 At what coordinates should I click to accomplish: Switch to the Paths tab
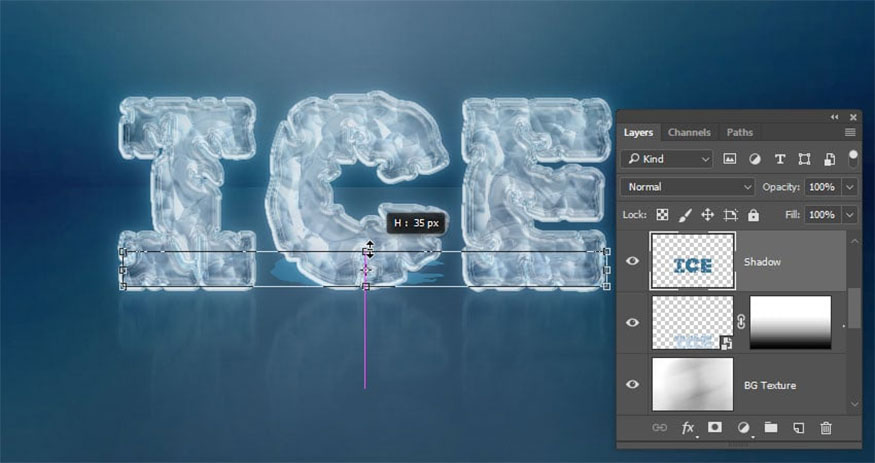point(739,132)
